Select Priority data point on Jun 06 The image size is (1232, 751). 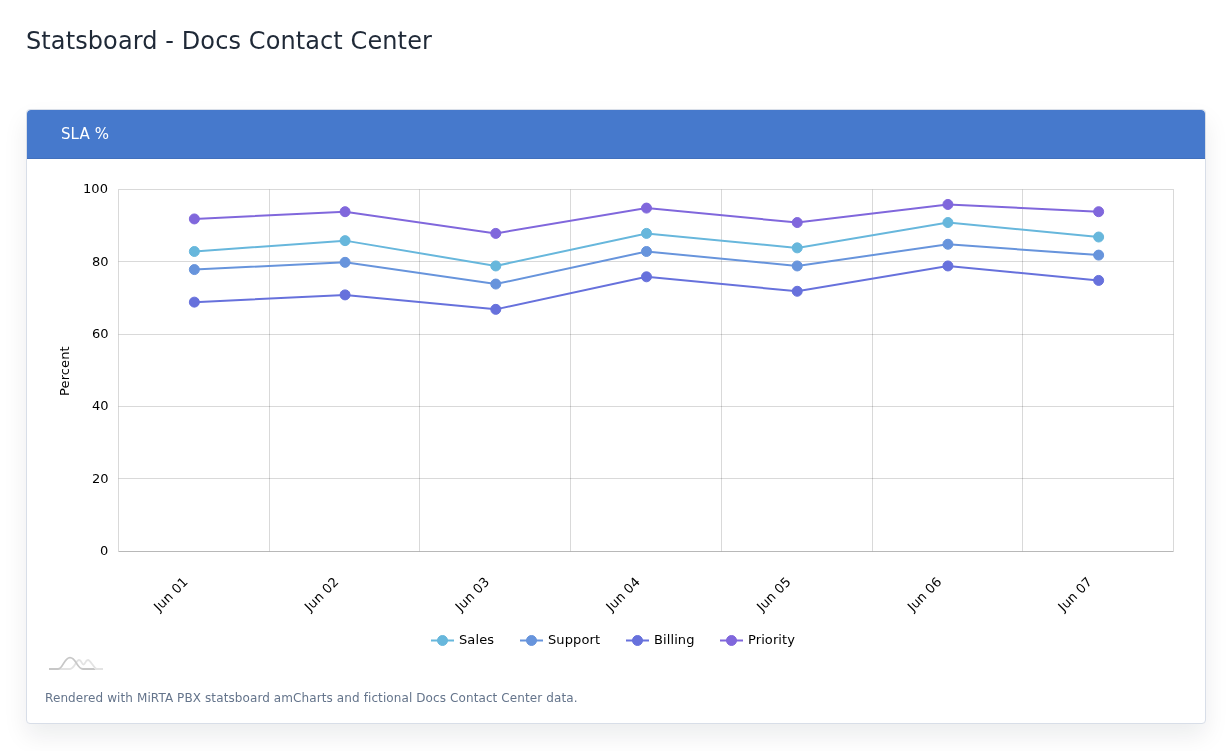[x=948, y=205]
